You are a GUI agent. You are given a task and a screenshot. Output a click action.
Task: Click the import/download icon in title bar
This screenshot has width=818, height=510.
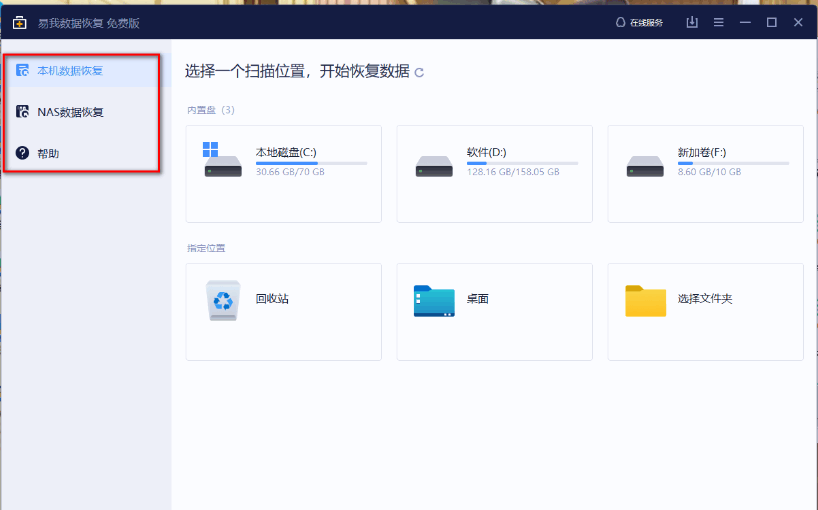tap(692, 22)
